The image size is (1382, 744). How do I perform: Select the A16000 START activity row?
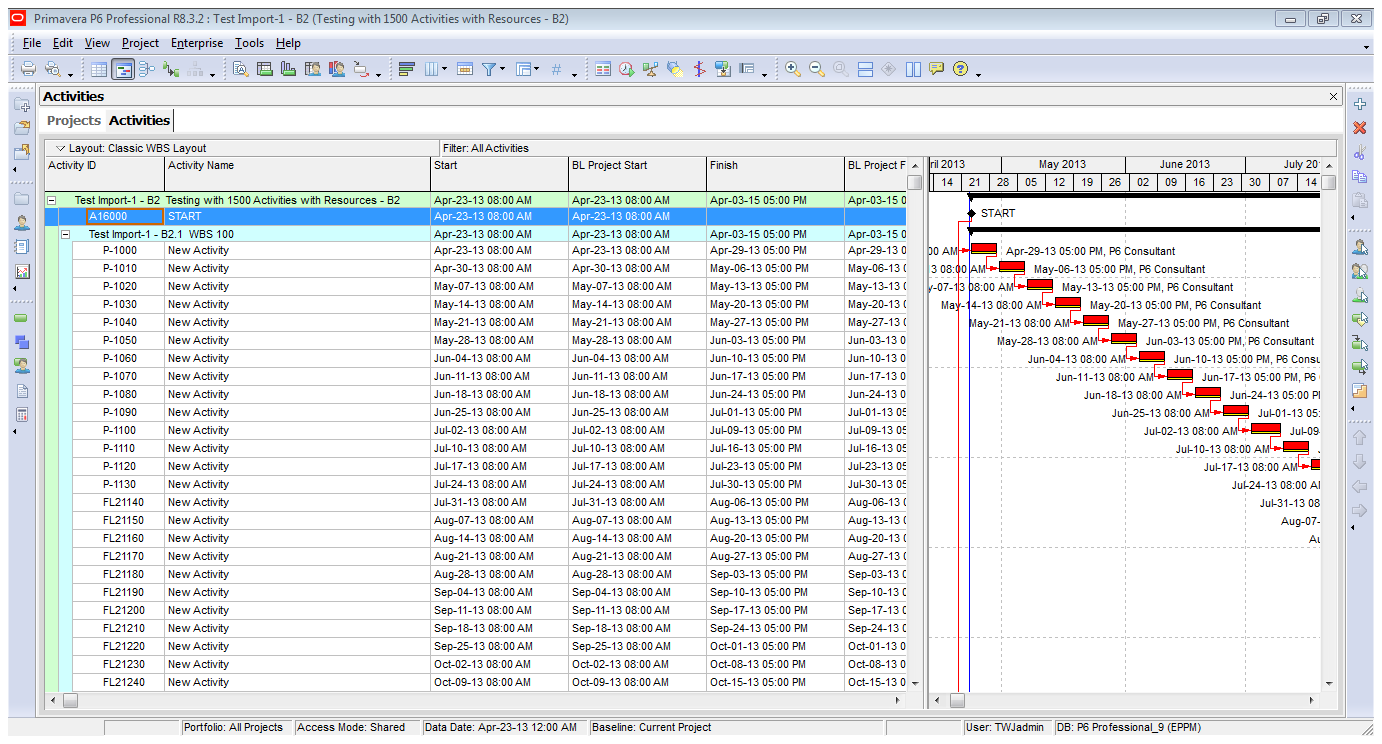click(475, 216)
